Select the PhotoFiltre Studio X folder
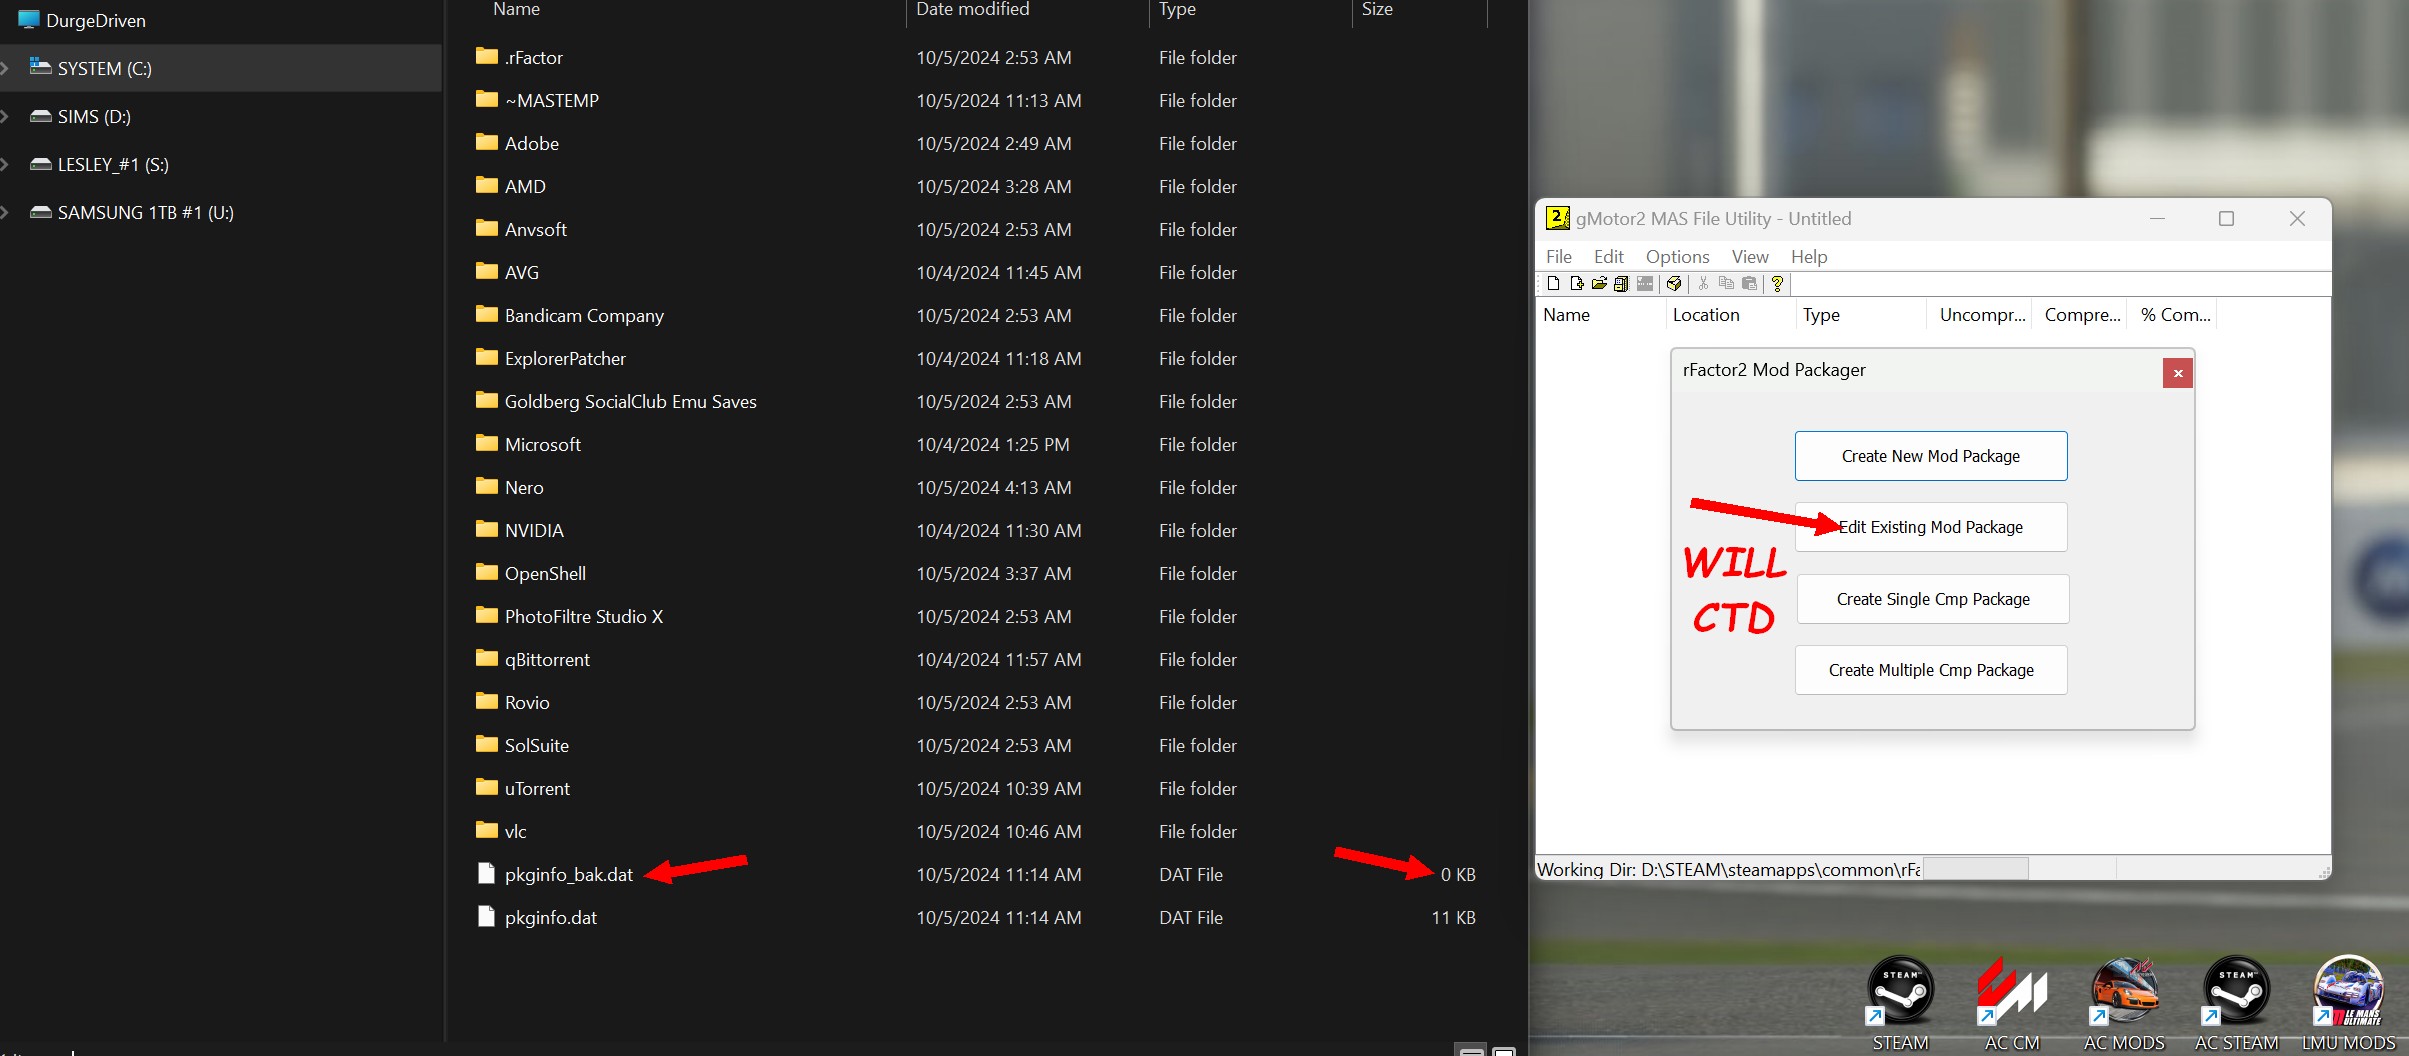This screenshot has height=1056, width=2409. [980, 616]
